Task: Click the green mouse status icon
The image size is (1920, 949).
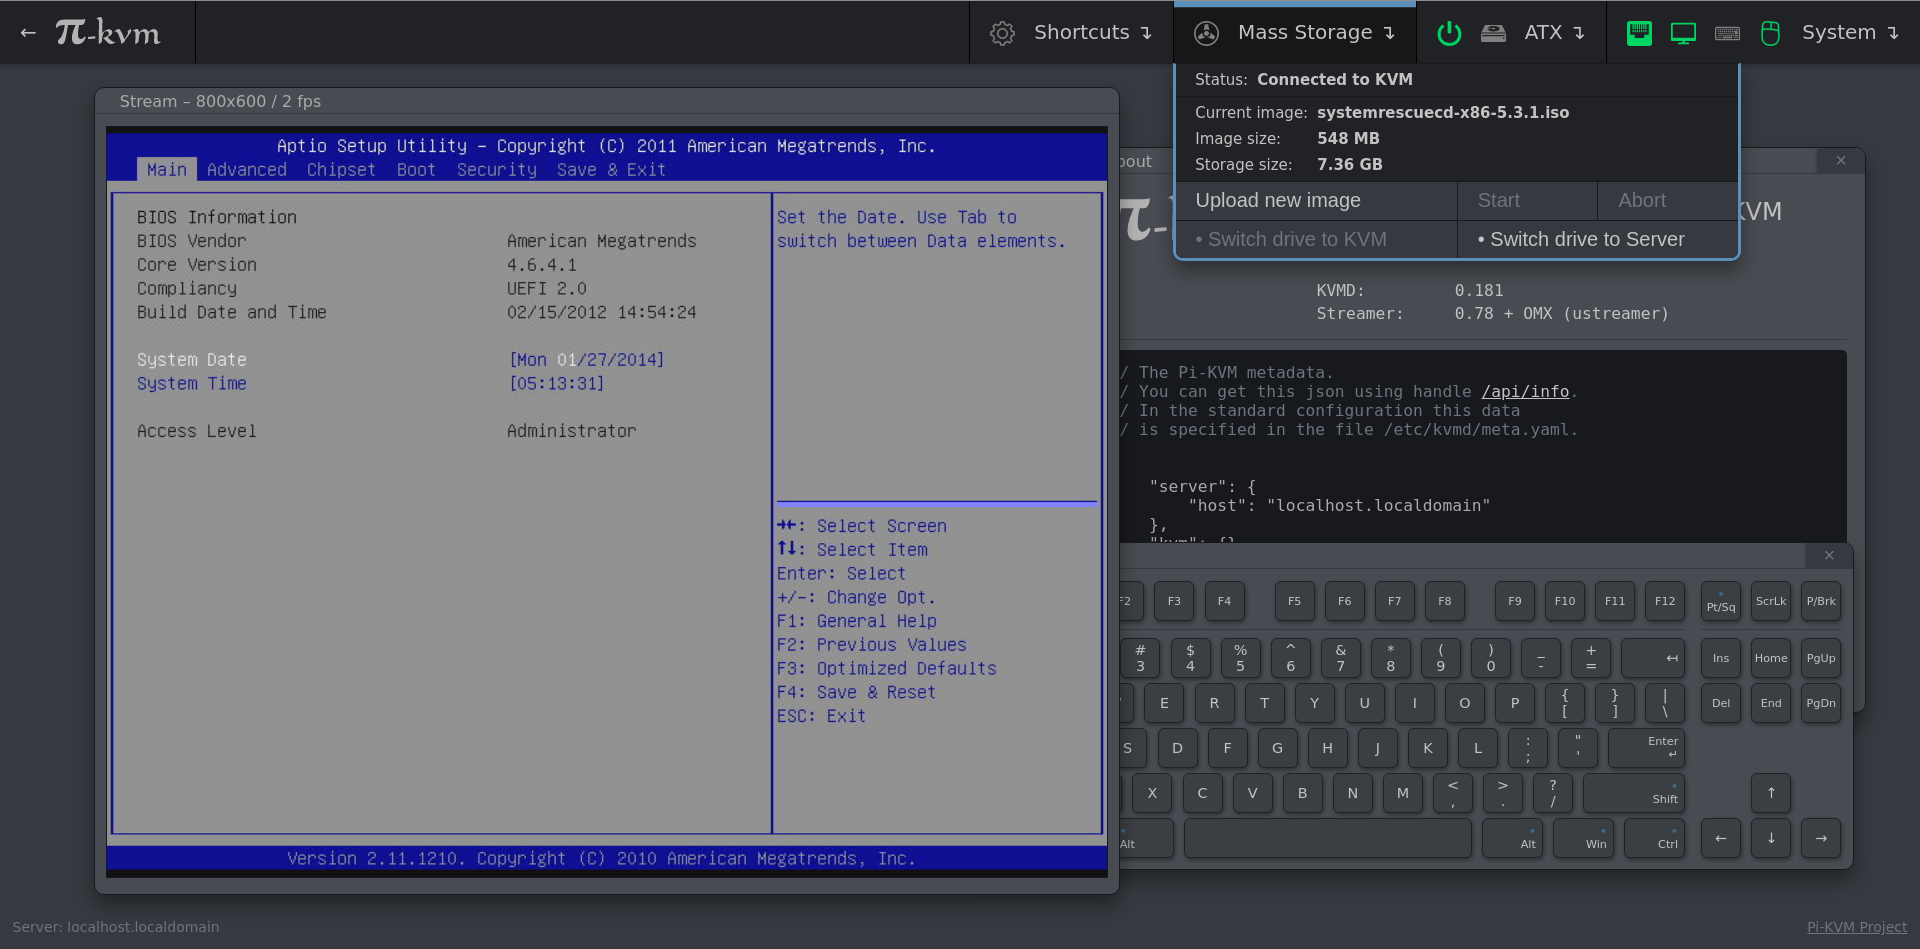Action: pos(1771,33)
